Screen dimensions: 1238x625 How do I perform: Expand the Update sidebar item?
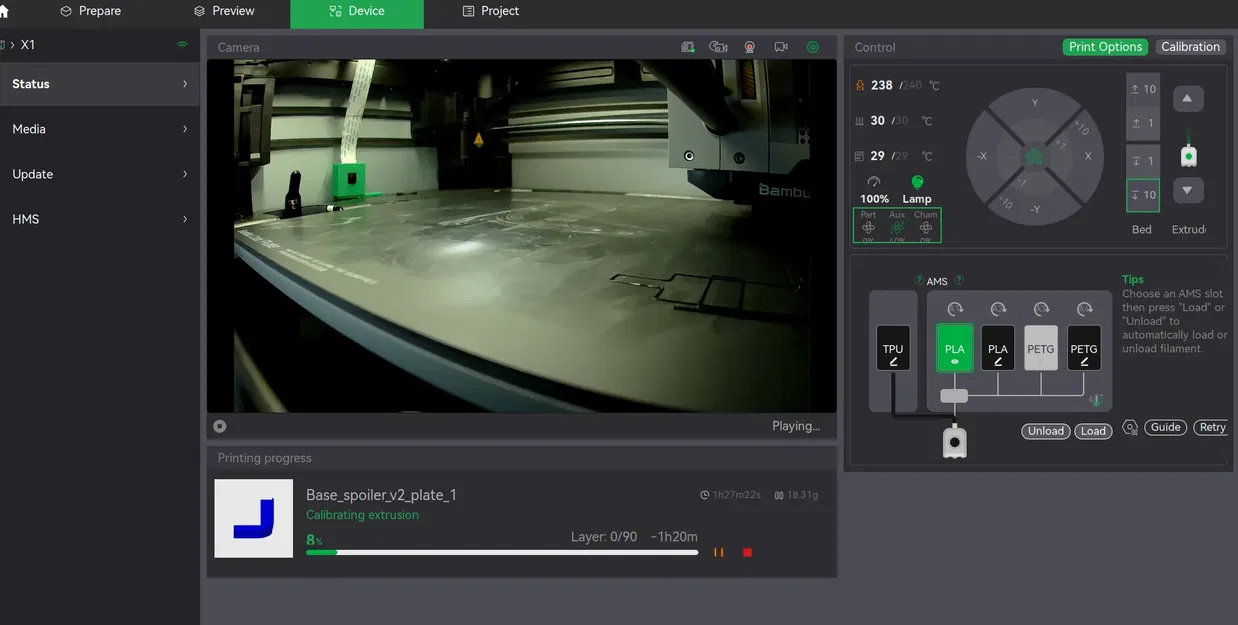pos(99,174)
